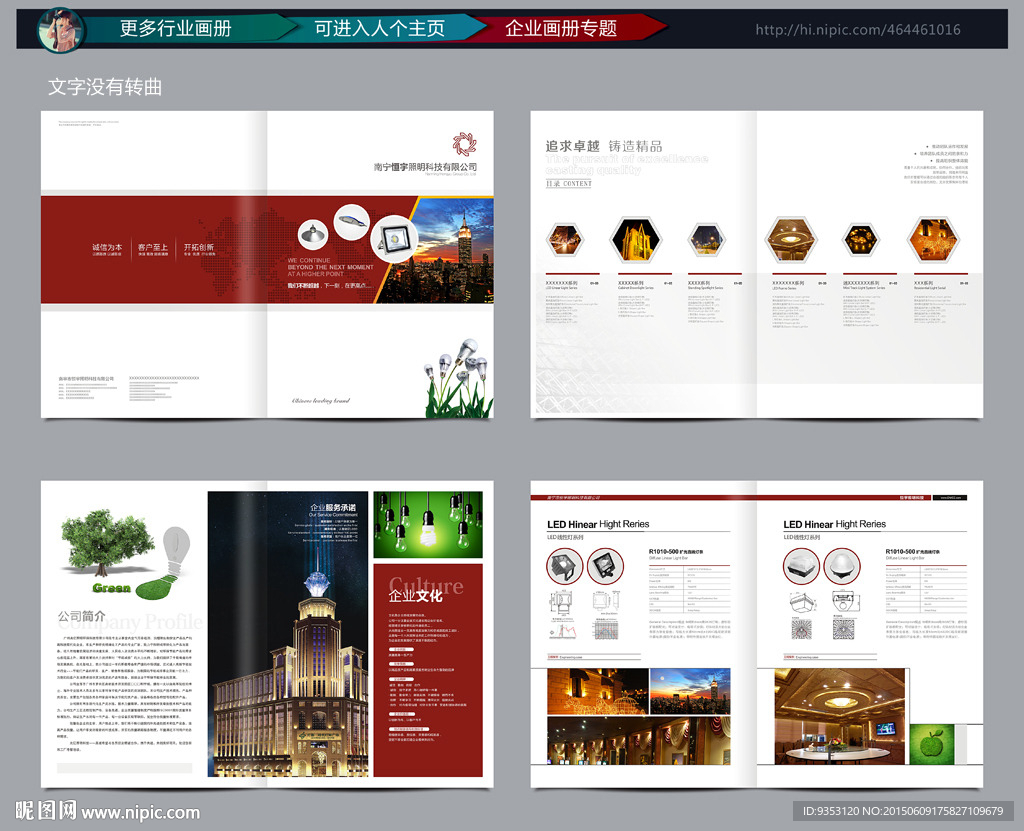
Task: Click the red swirl company logo on the cover
Action: pos(464,143)
